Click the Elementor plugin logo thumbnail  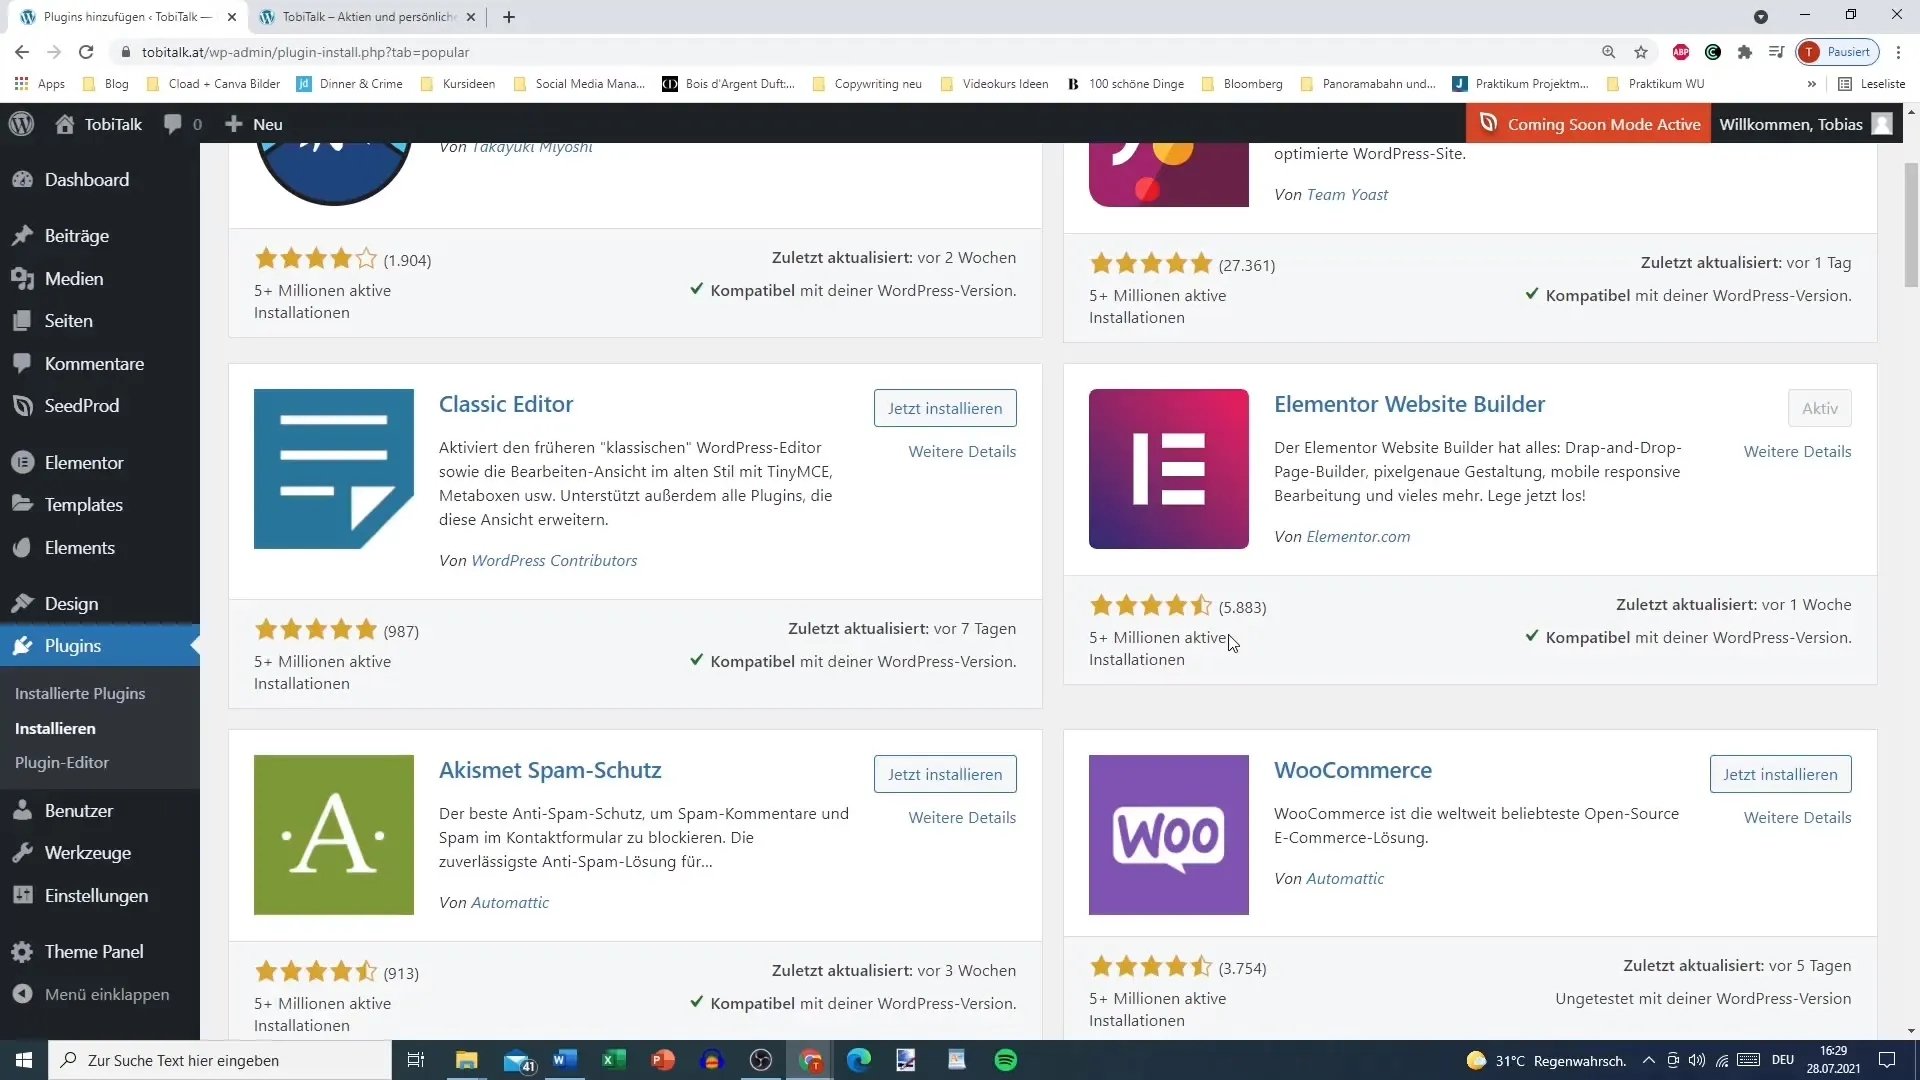(1169, 469)
